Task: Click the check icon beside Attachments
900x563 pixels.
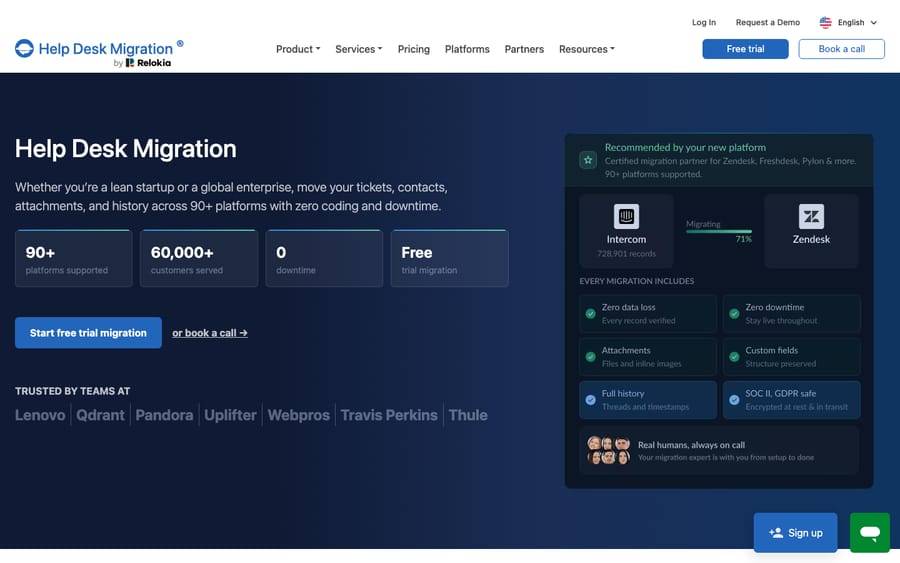Action: (590, 356)
